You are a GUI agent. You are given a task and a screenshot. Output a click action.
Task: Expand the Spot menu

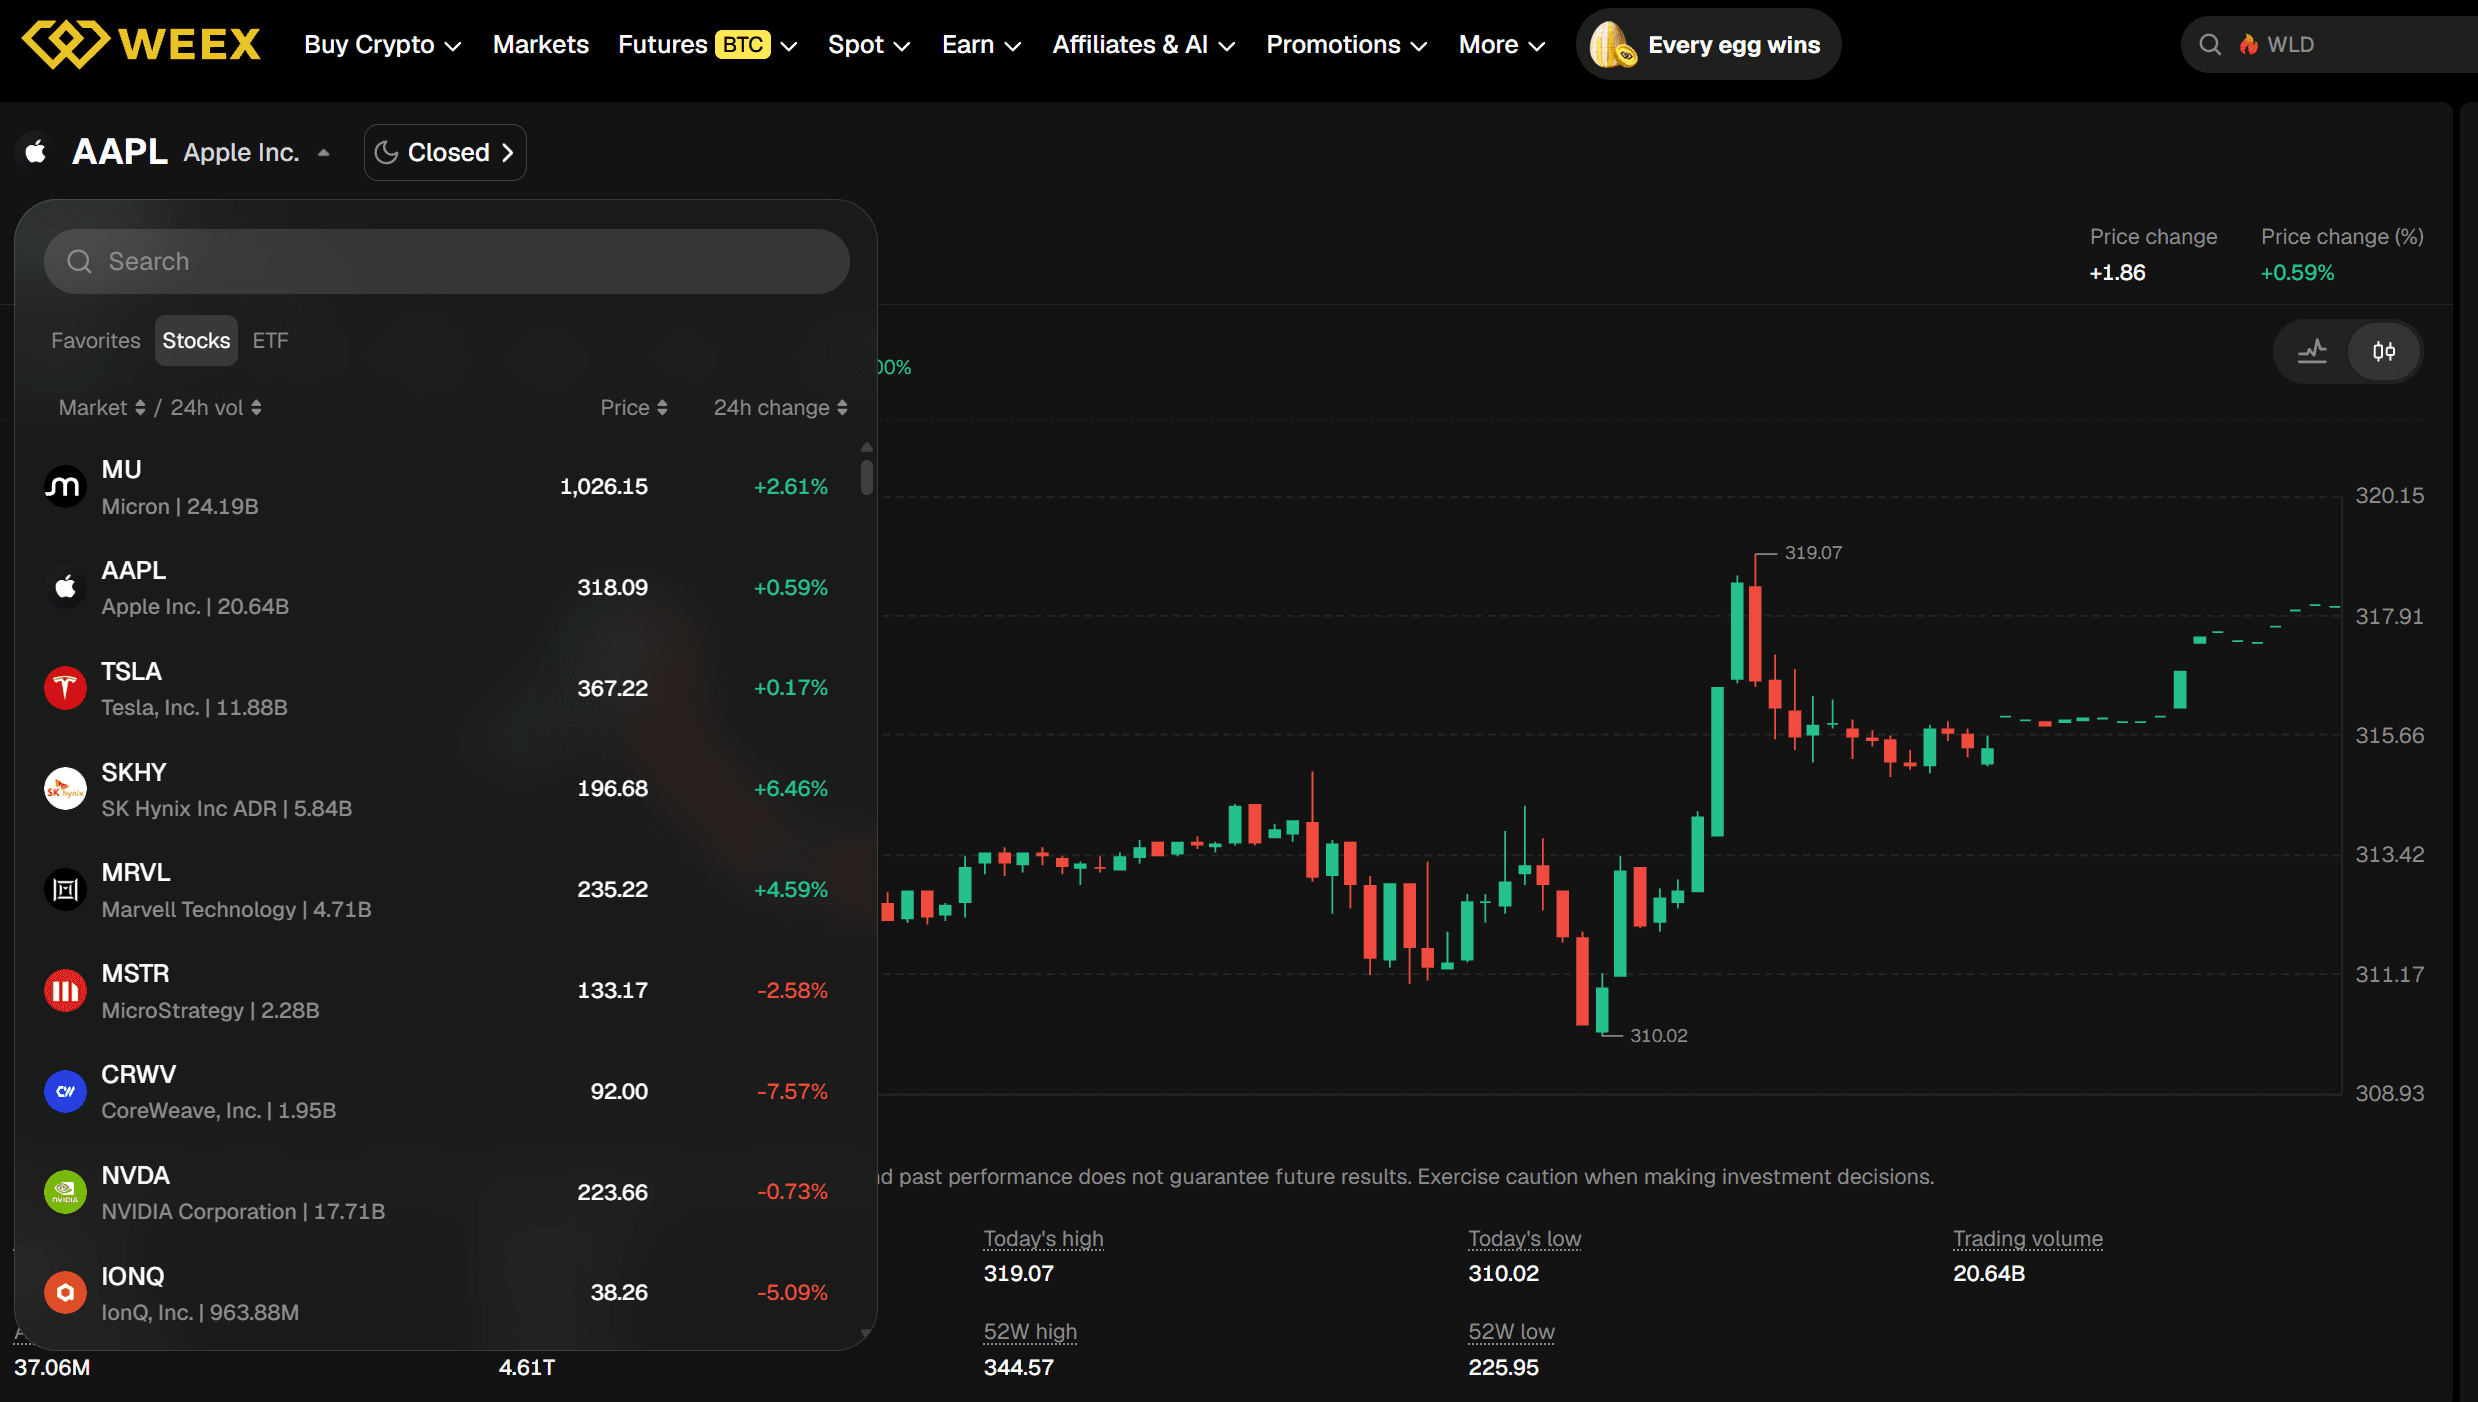(869, 45)
